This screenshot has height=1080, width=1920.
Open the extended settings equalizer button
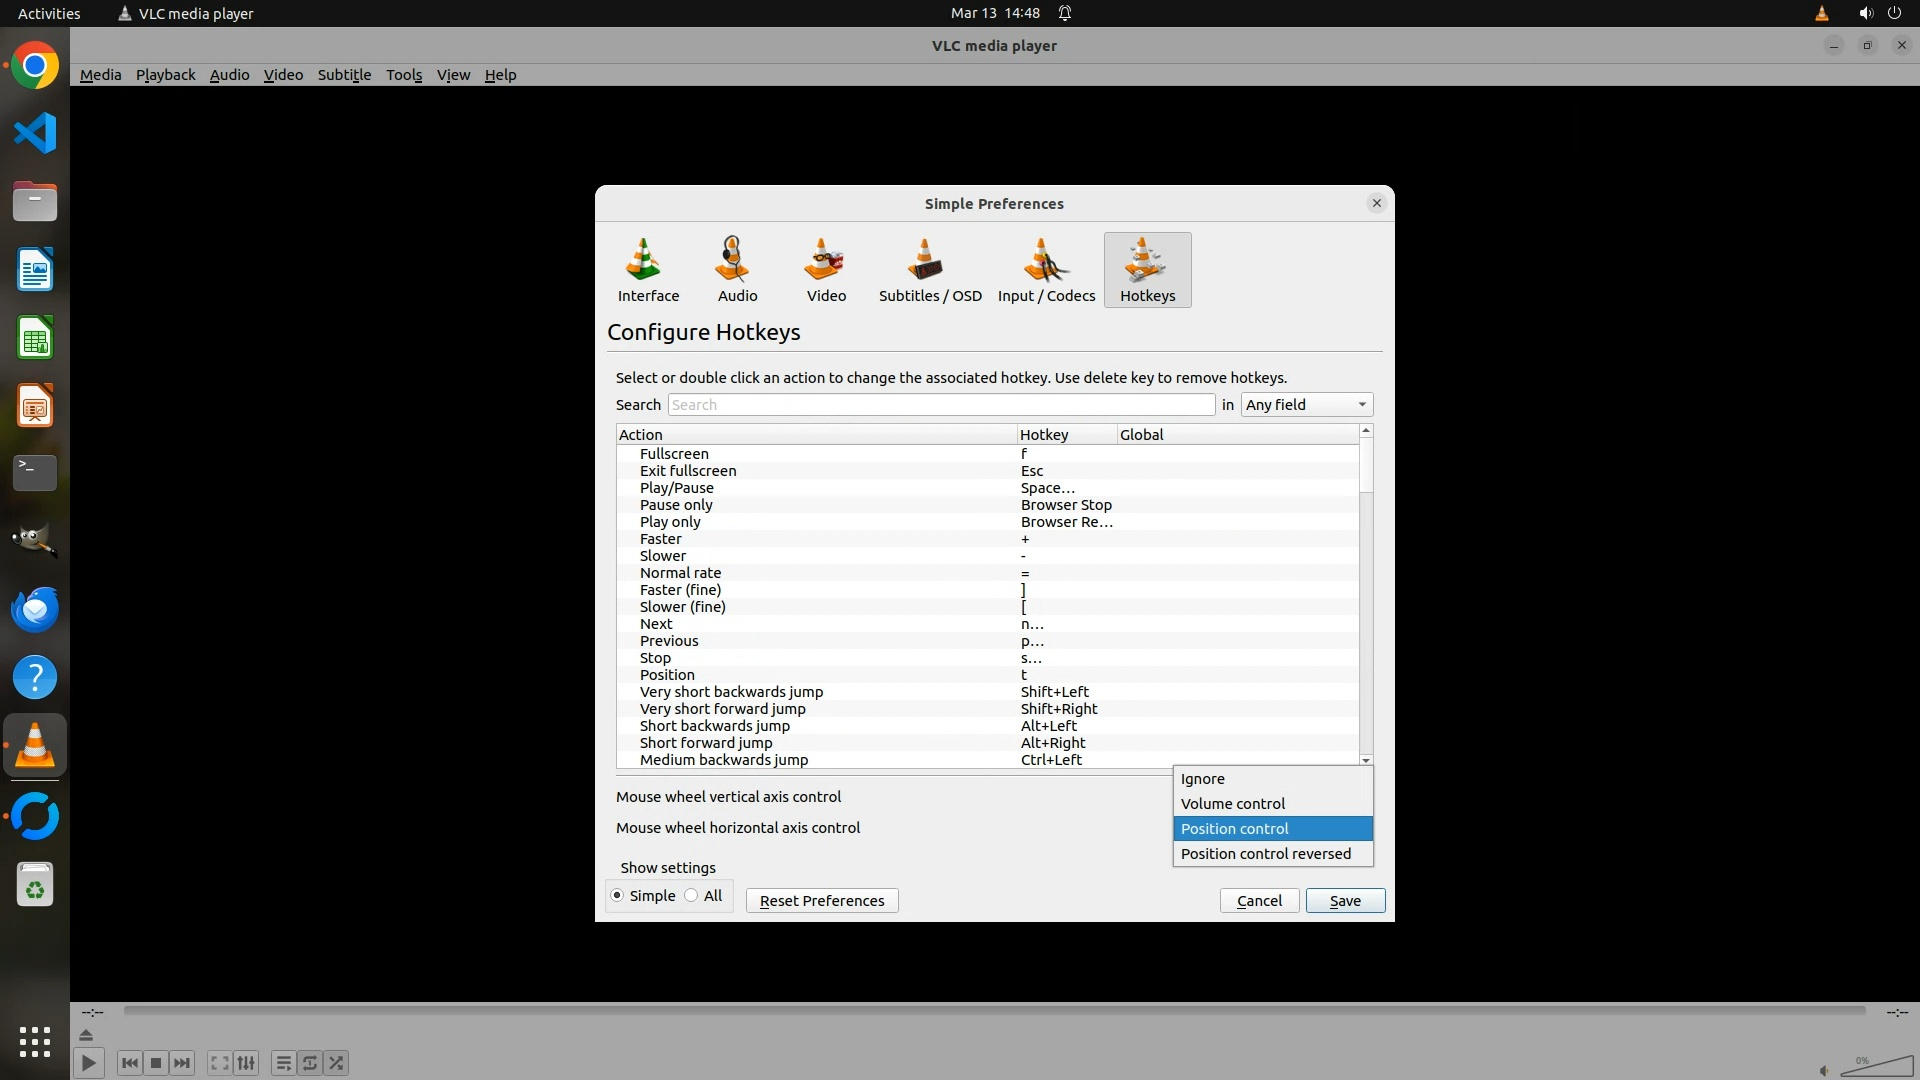point(246,1063)
